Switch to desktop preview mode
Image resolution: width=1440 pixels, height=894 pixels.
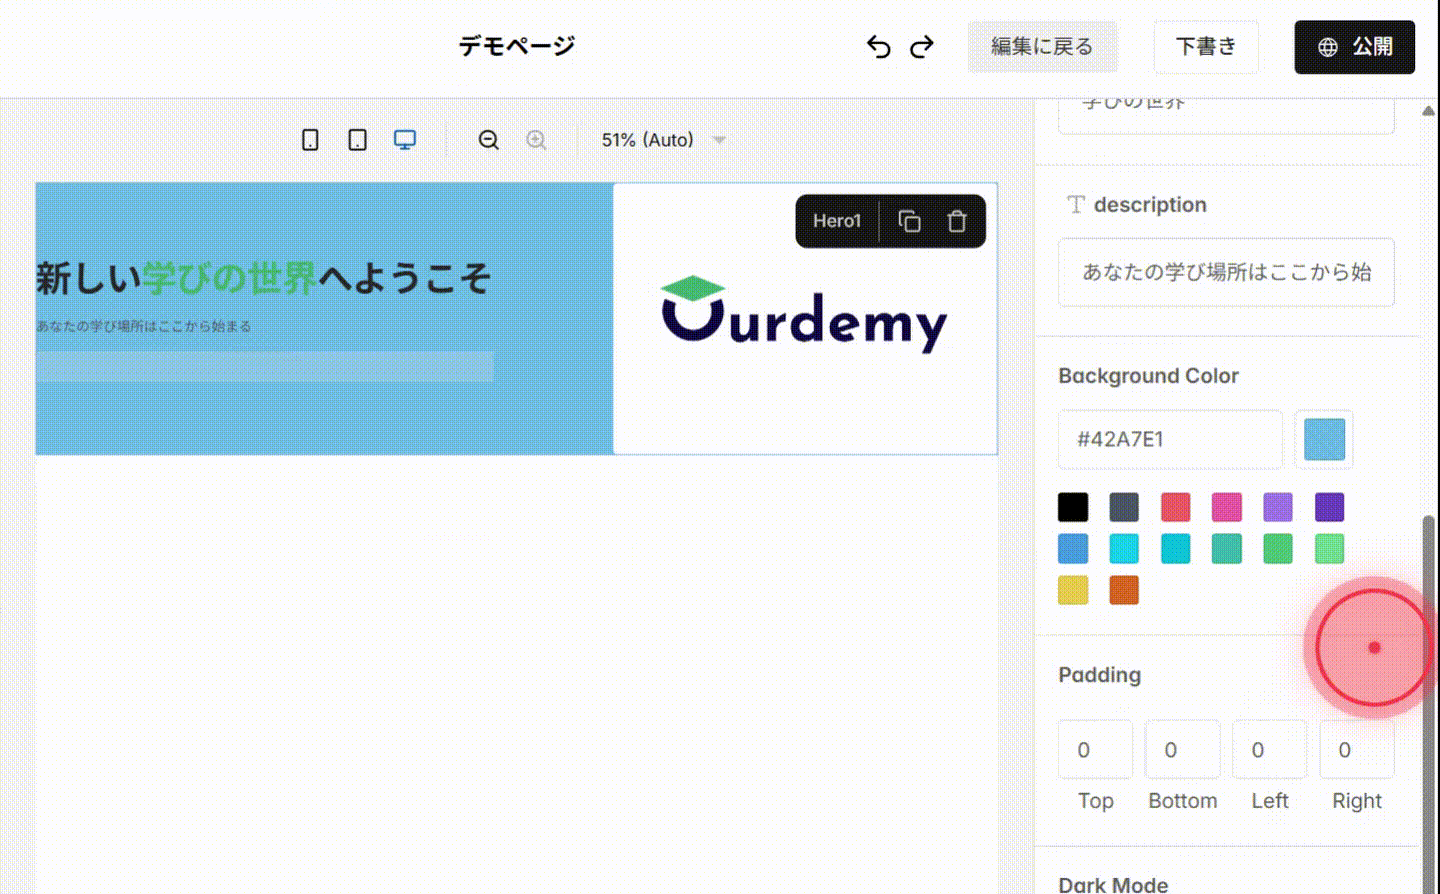[404, 140]
